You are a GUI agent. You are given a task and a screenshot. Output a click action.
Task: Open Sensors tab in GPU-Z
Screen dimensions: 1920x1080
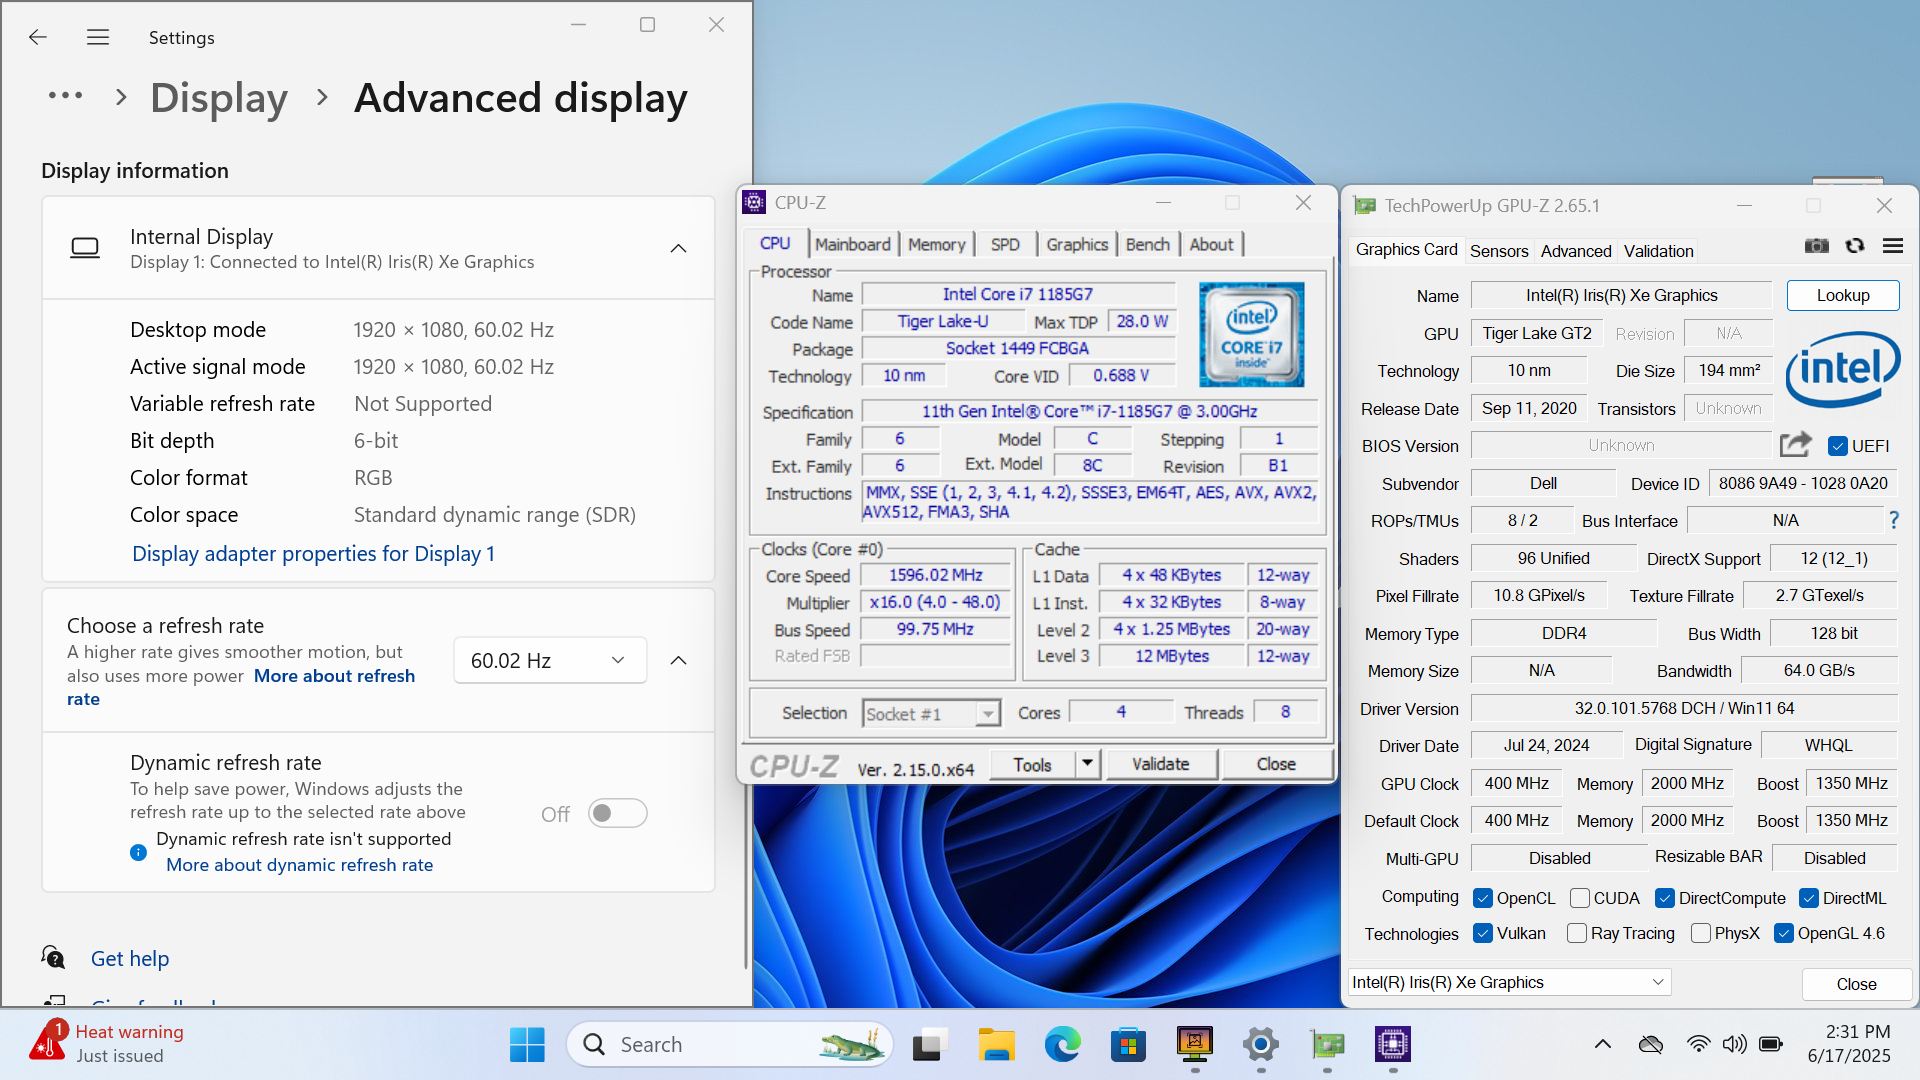1498,251
